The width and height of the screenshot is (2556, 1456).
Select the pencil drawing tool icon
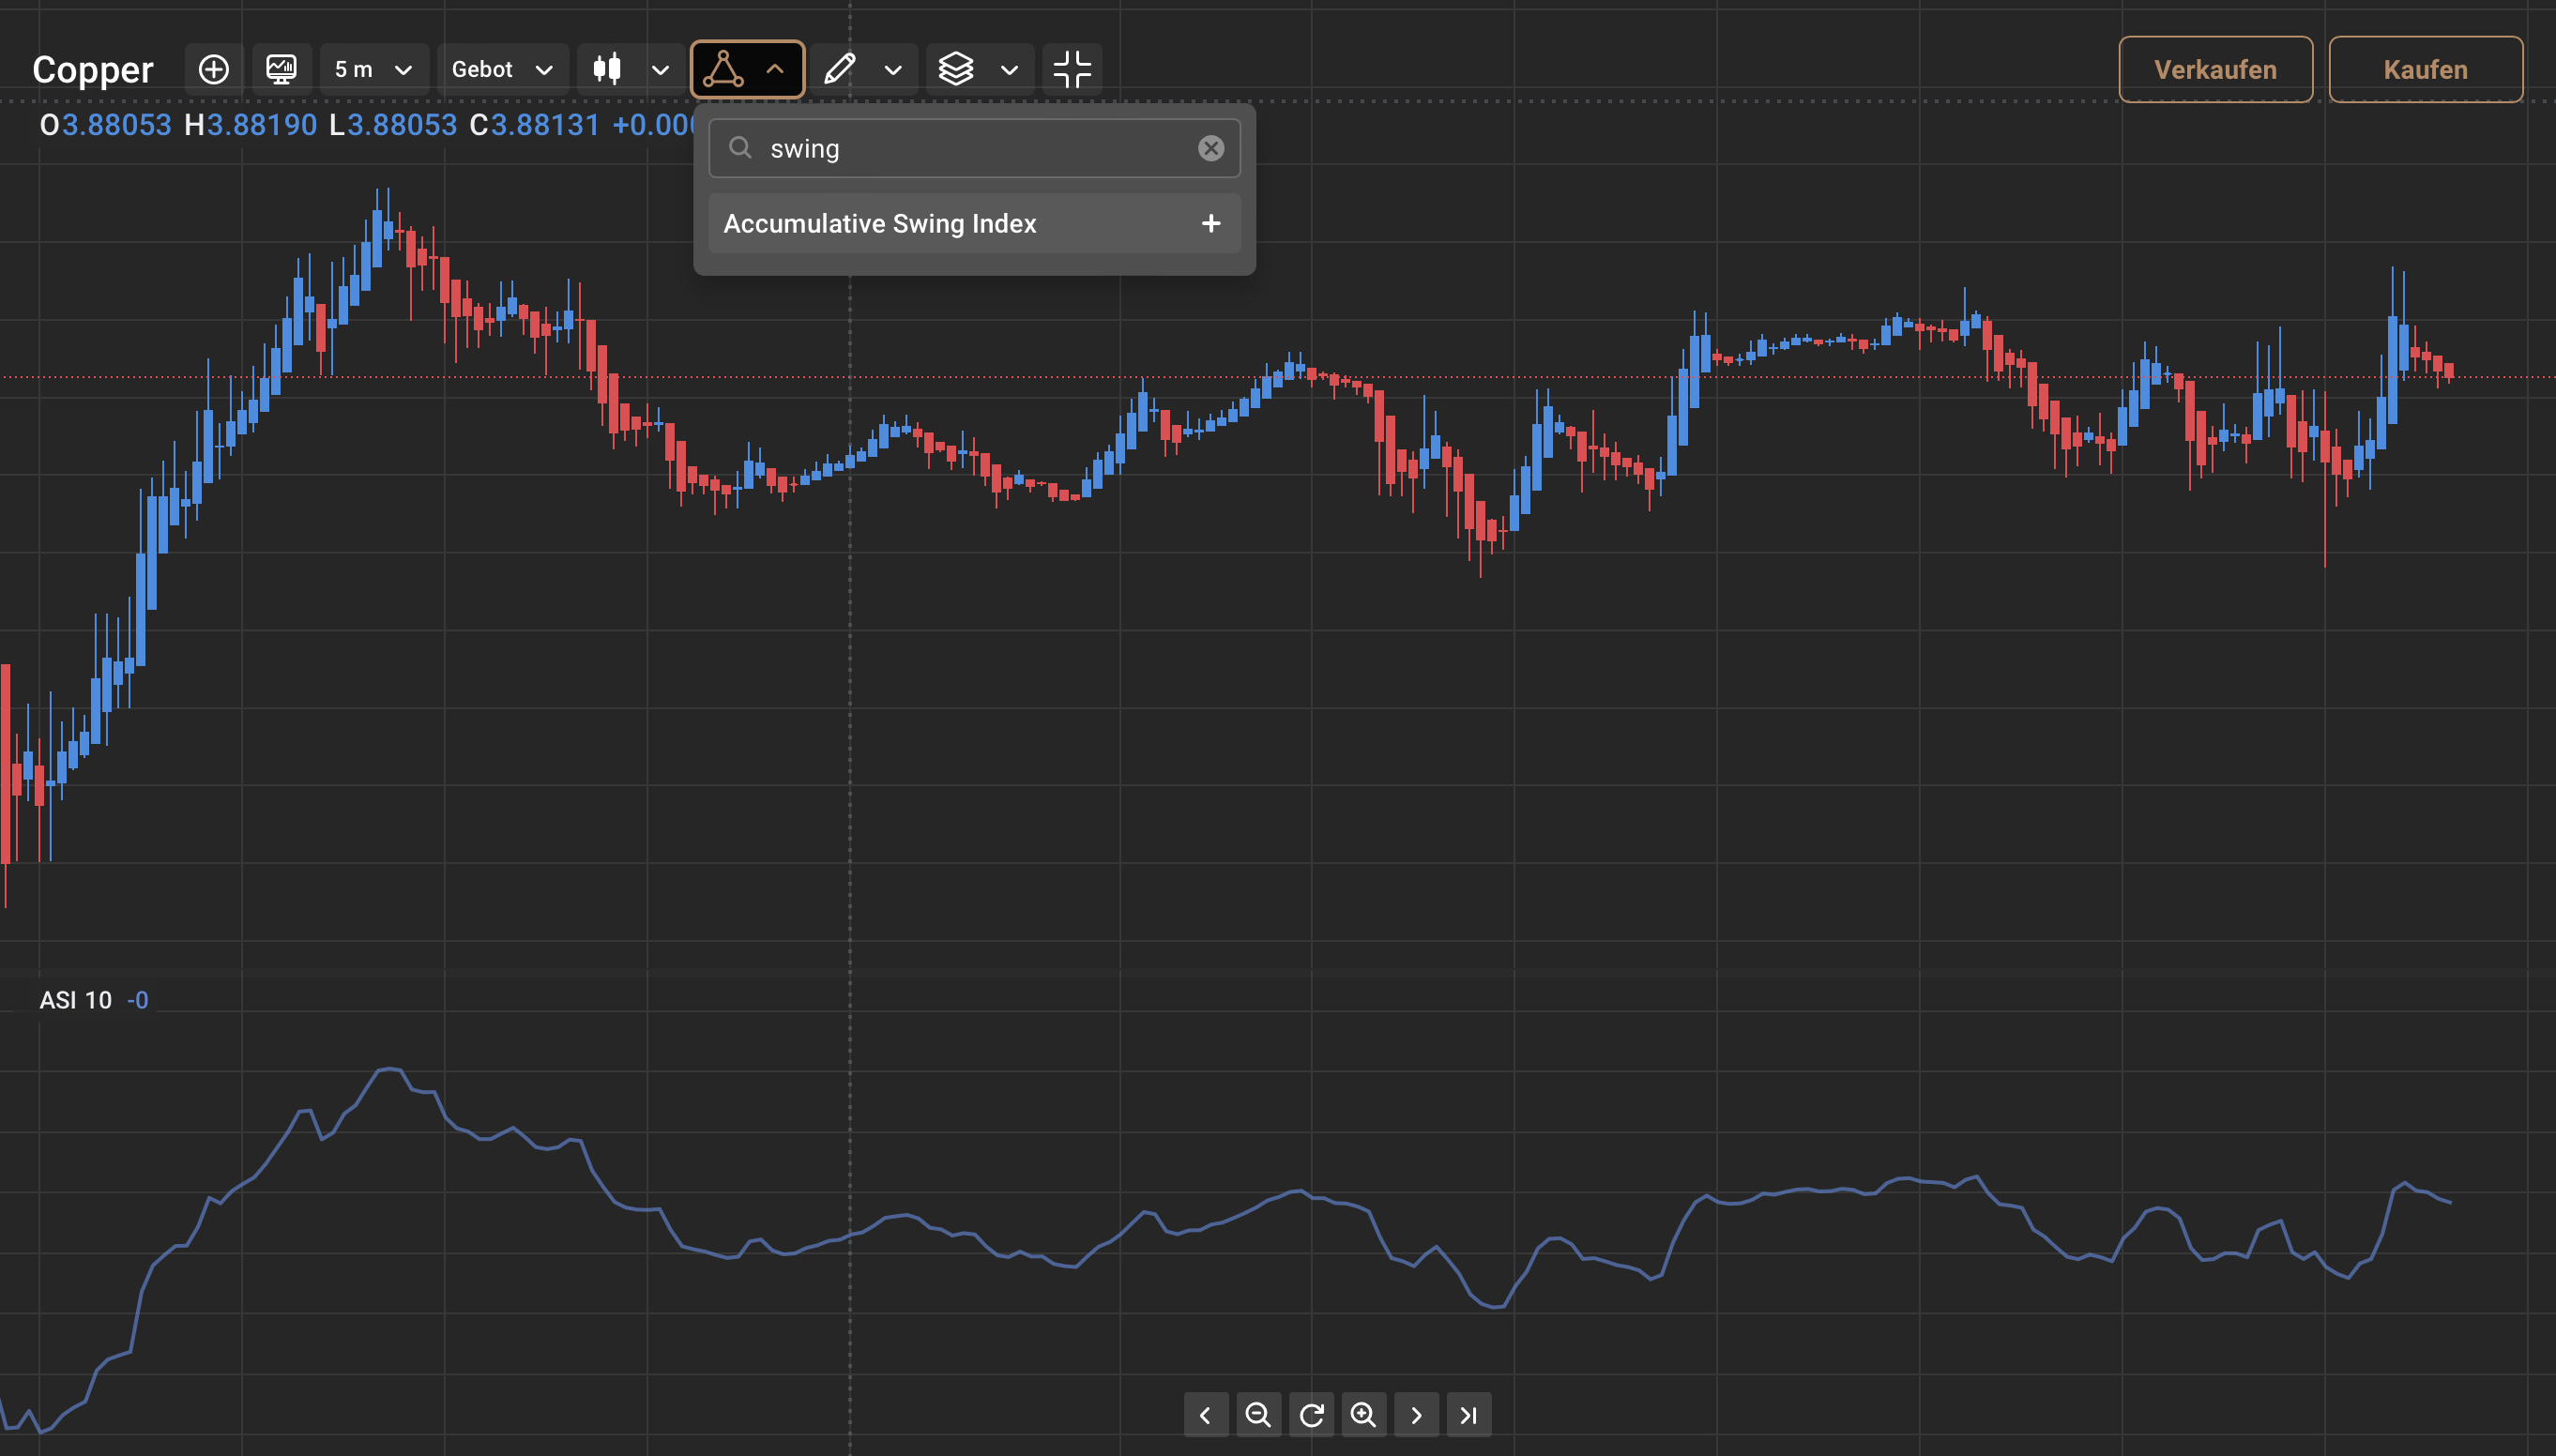(x=839, y=69)
